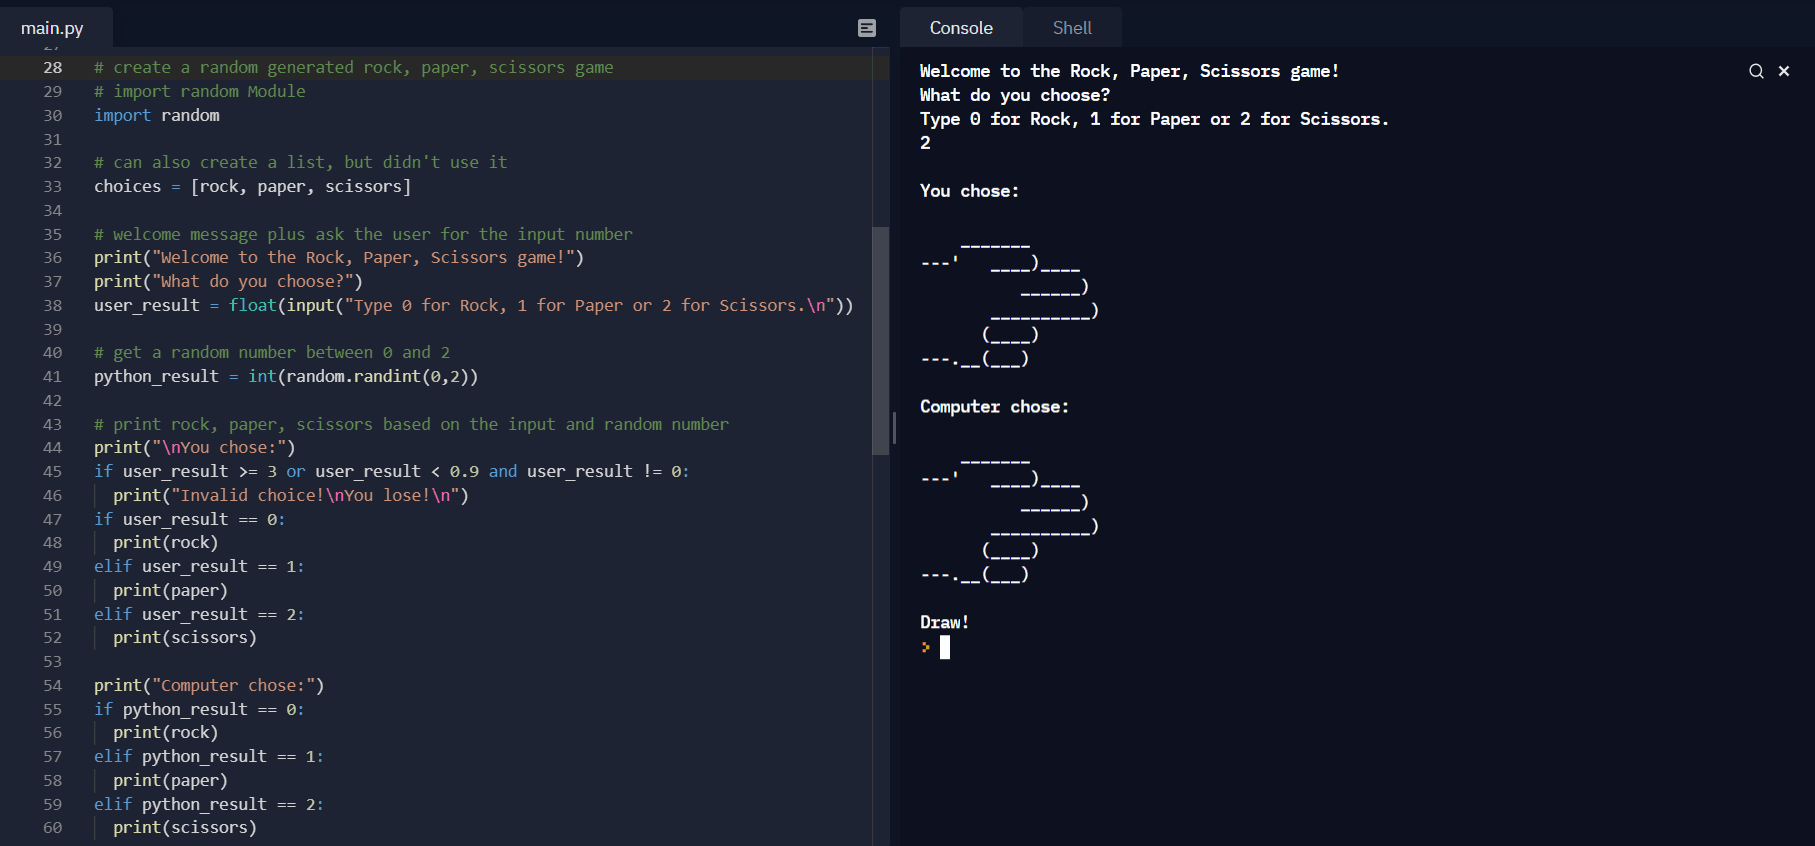Click line number 45 in the gutter
This screenshot has width=1815, height=846.
point(53,471)
